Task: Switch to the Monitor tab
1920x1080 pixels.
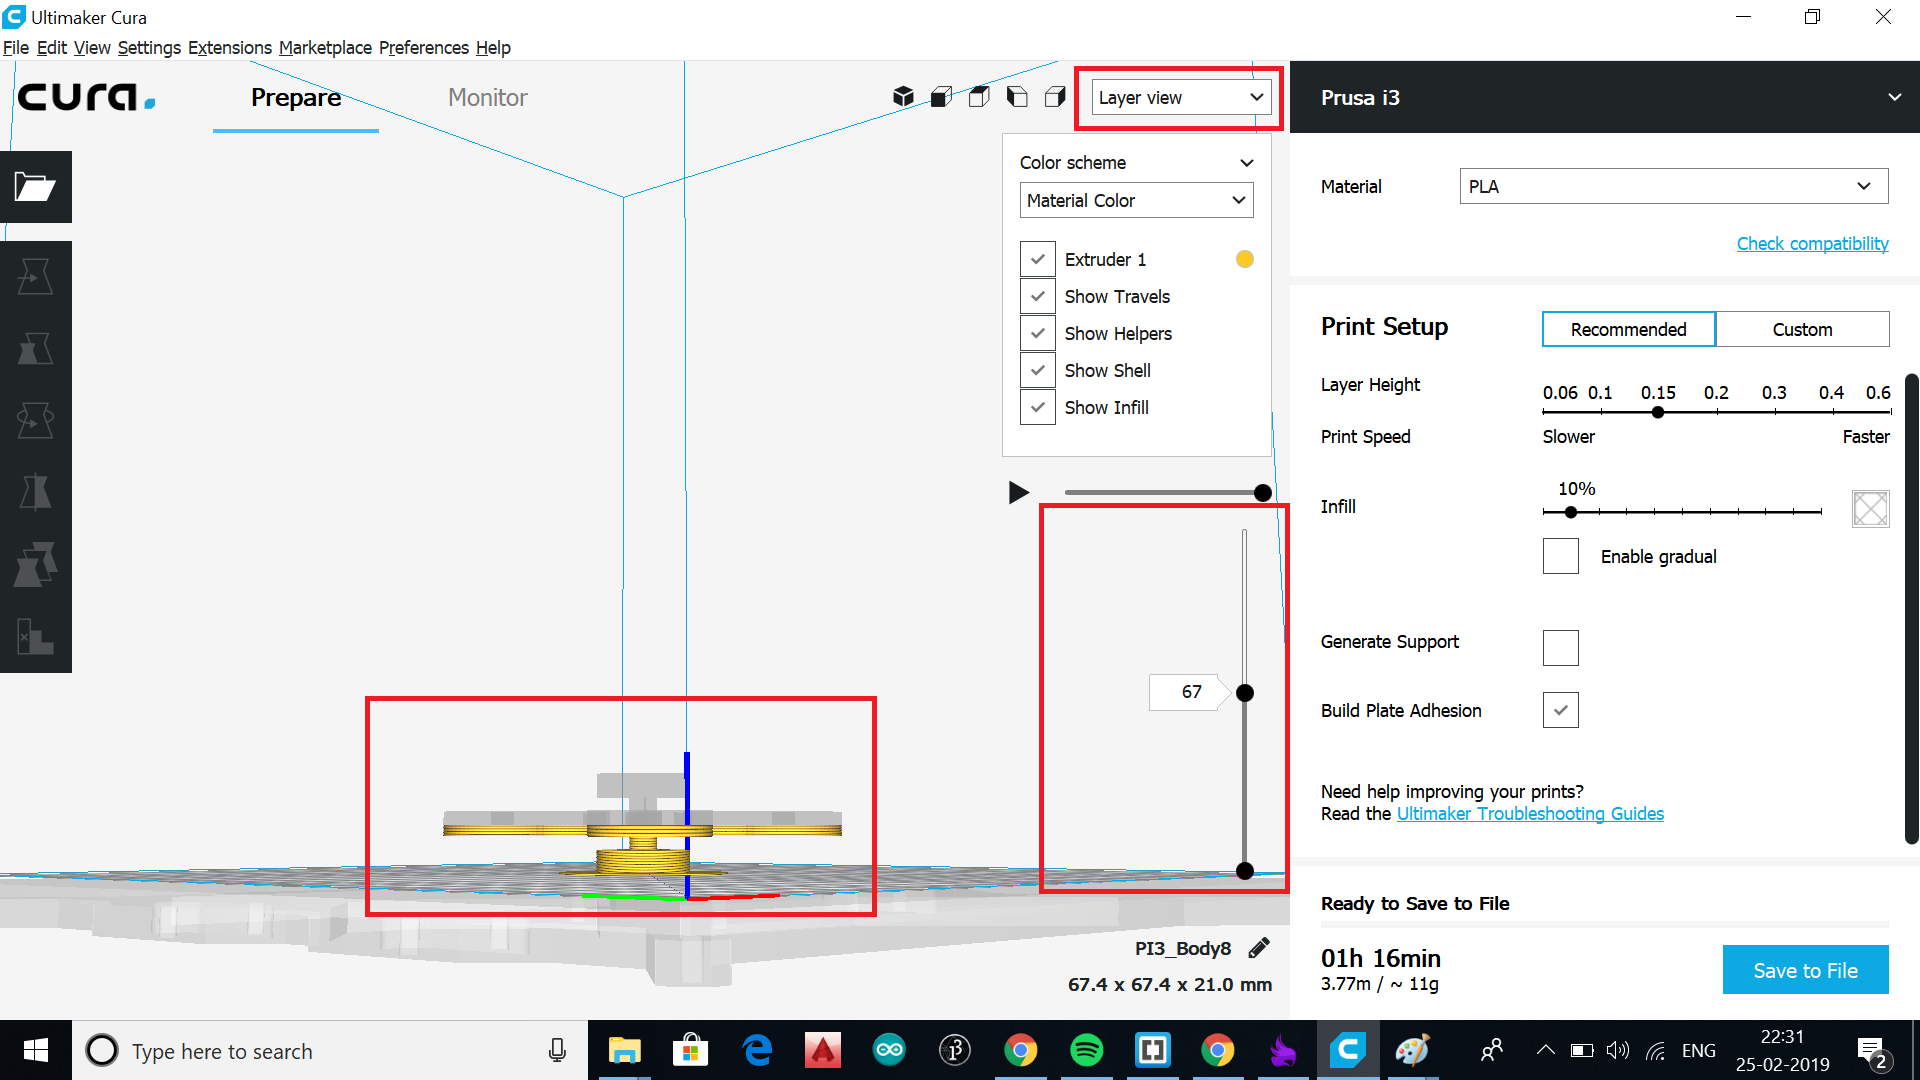Action: tap(487, 97)
